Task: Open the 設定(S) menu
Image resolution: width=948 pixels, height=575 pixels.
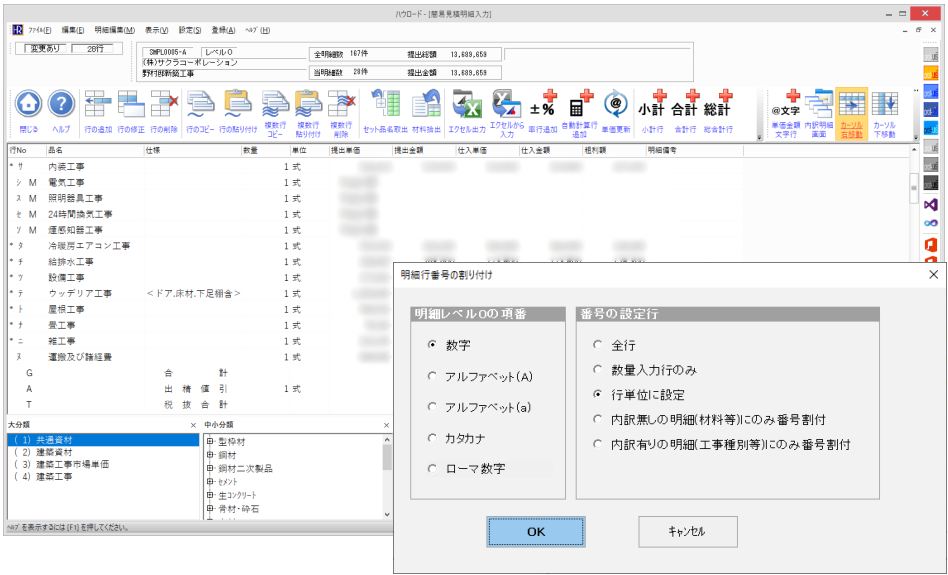Action: 189,31
